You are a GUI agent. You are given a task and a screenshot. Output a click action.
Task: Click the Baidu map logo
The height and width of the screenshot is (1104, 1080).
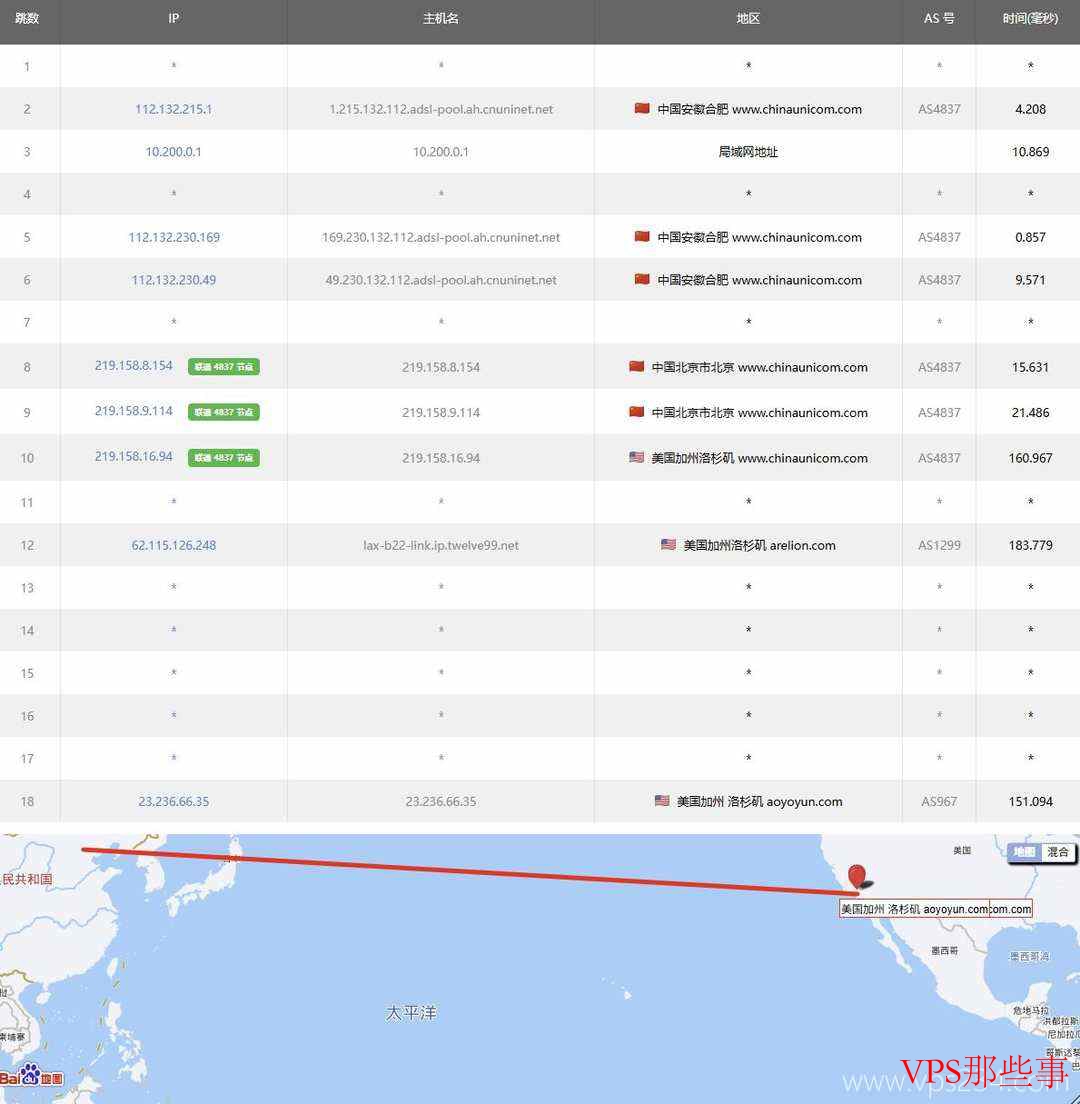pyautogui.click(x=32, y=1075)
